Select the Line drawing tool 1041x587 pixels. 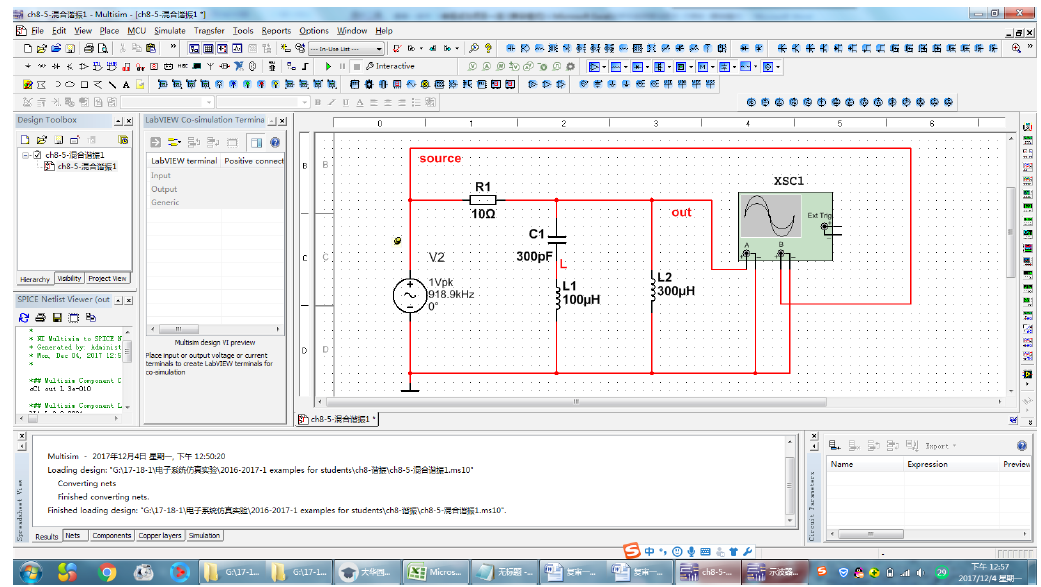click(x=112, y=84)
